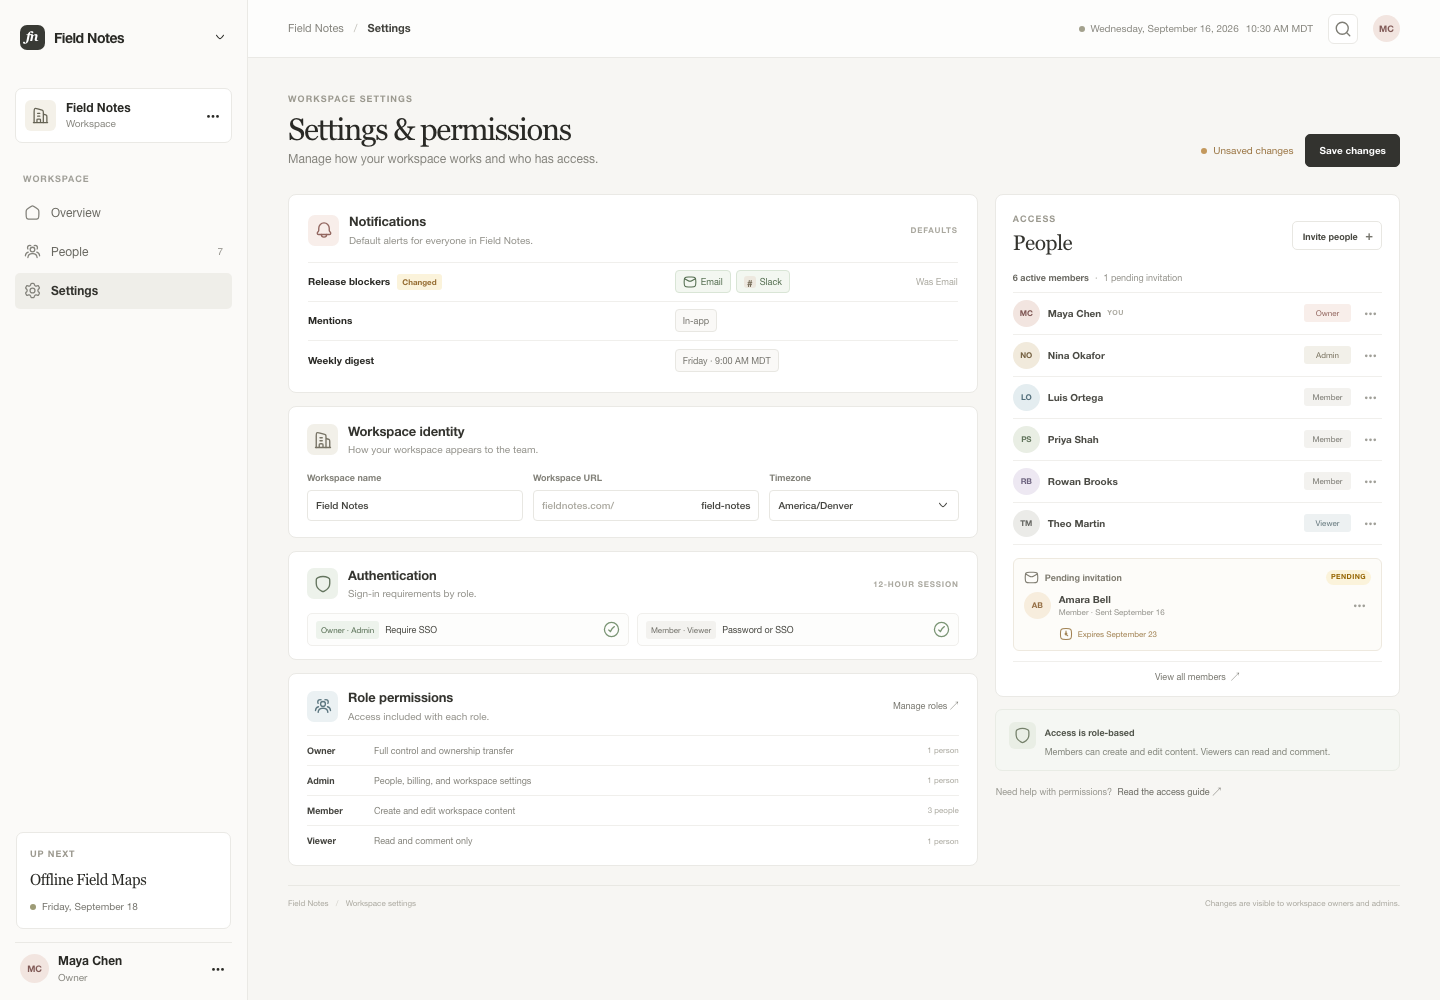Viewport: 1440px width, 1000px height.
Task: Click the Notifications bell icon
Action: point(324,230)
